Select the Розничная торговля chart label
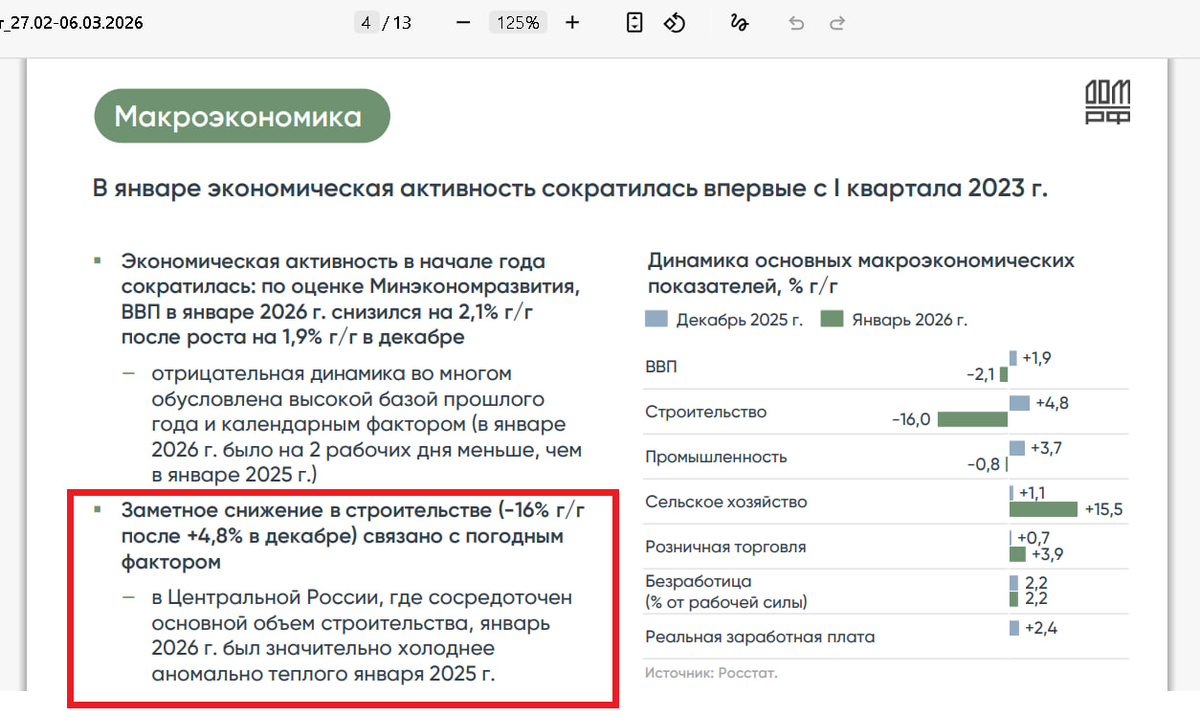 point(726,547)
